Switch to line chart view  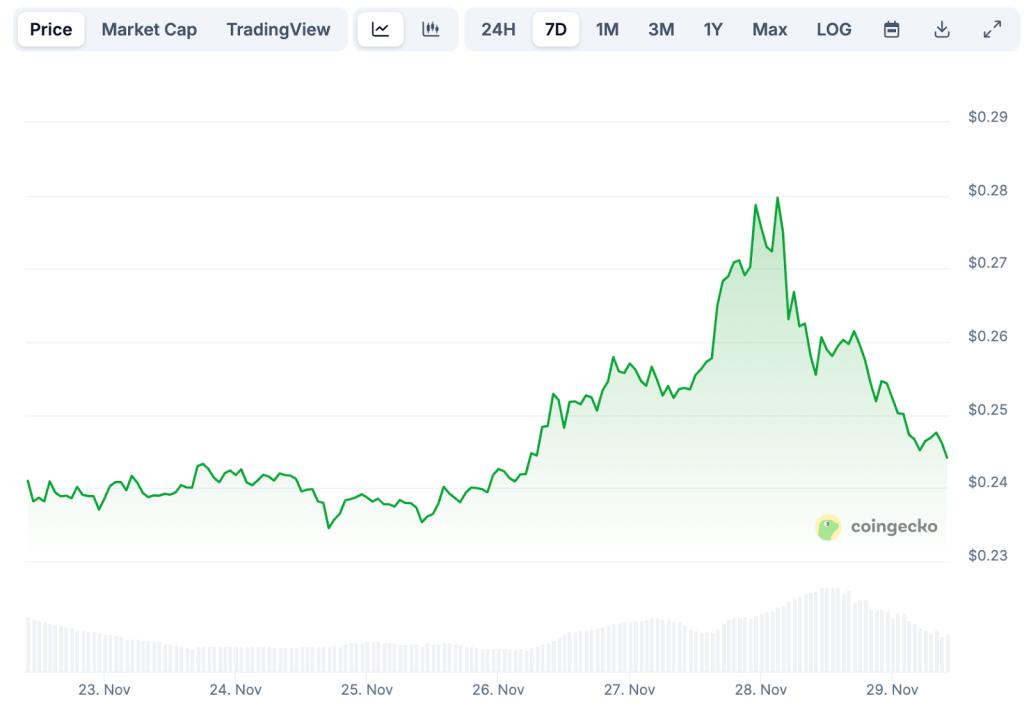380,29
